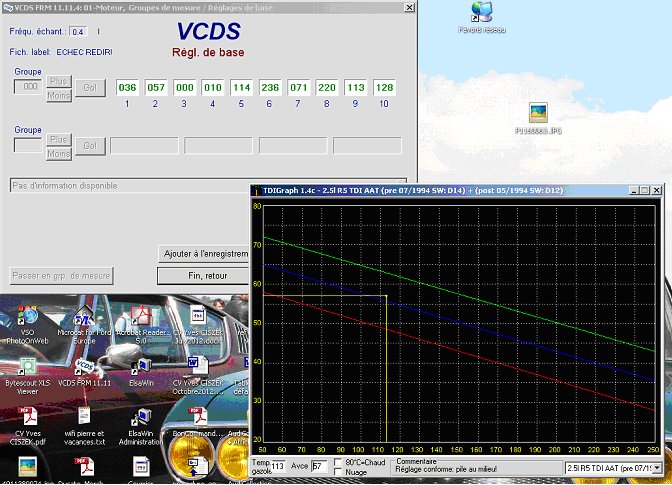Click the Fréqu. échant. value field
672x485 pixels.
[x=78, y=32]
